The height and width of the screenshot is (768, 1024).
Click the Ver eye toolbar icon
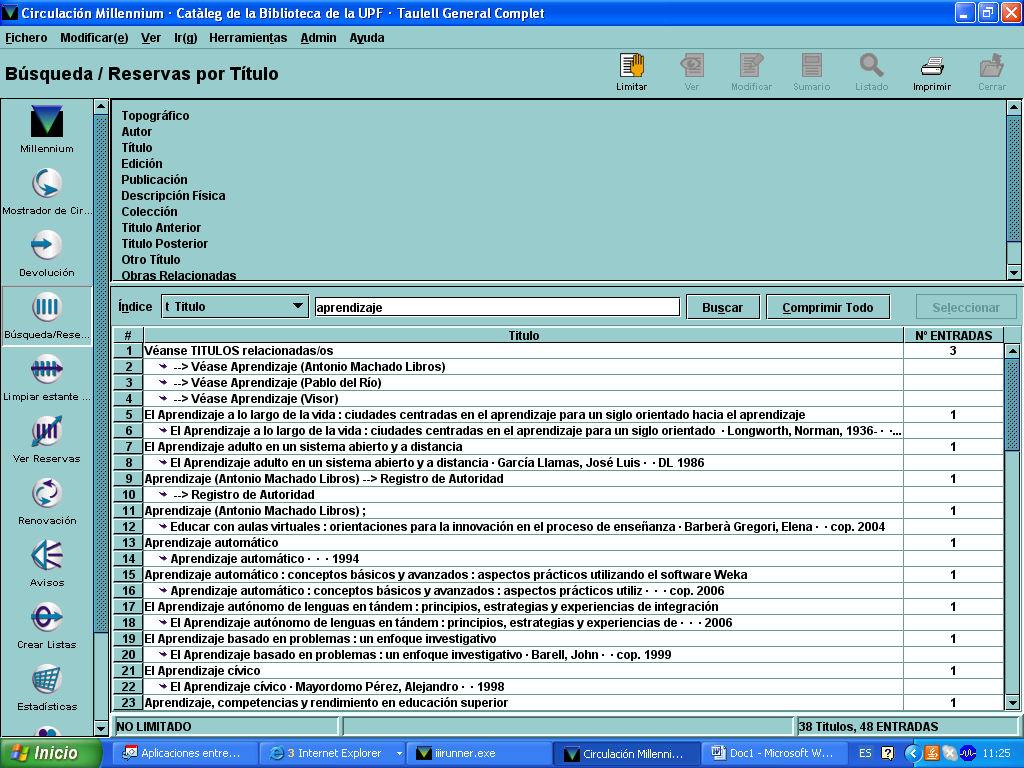coord(692,66)
